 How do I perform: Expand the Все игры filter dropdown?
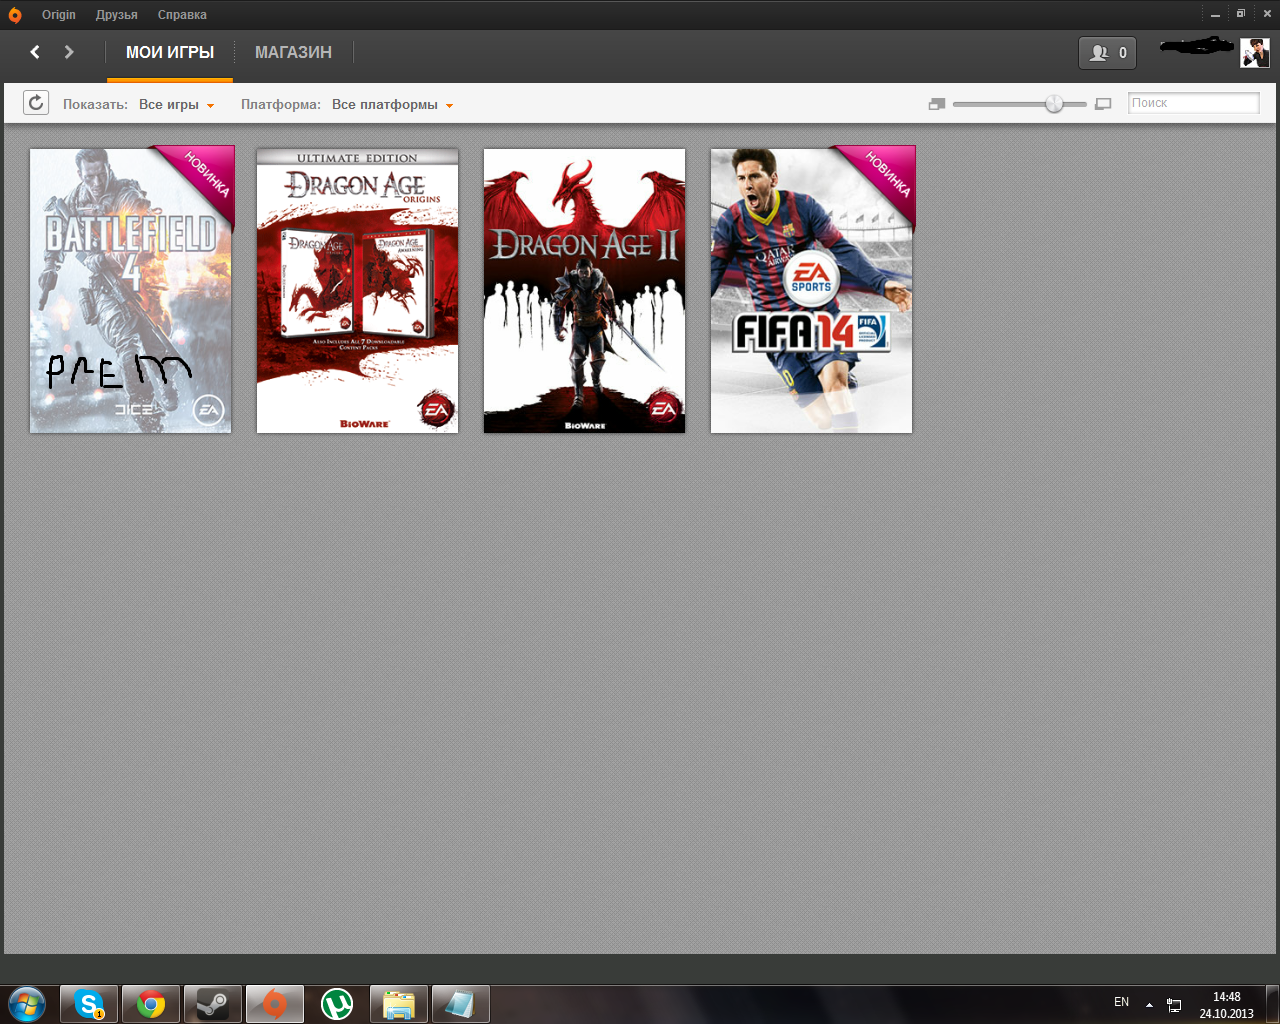177,104
